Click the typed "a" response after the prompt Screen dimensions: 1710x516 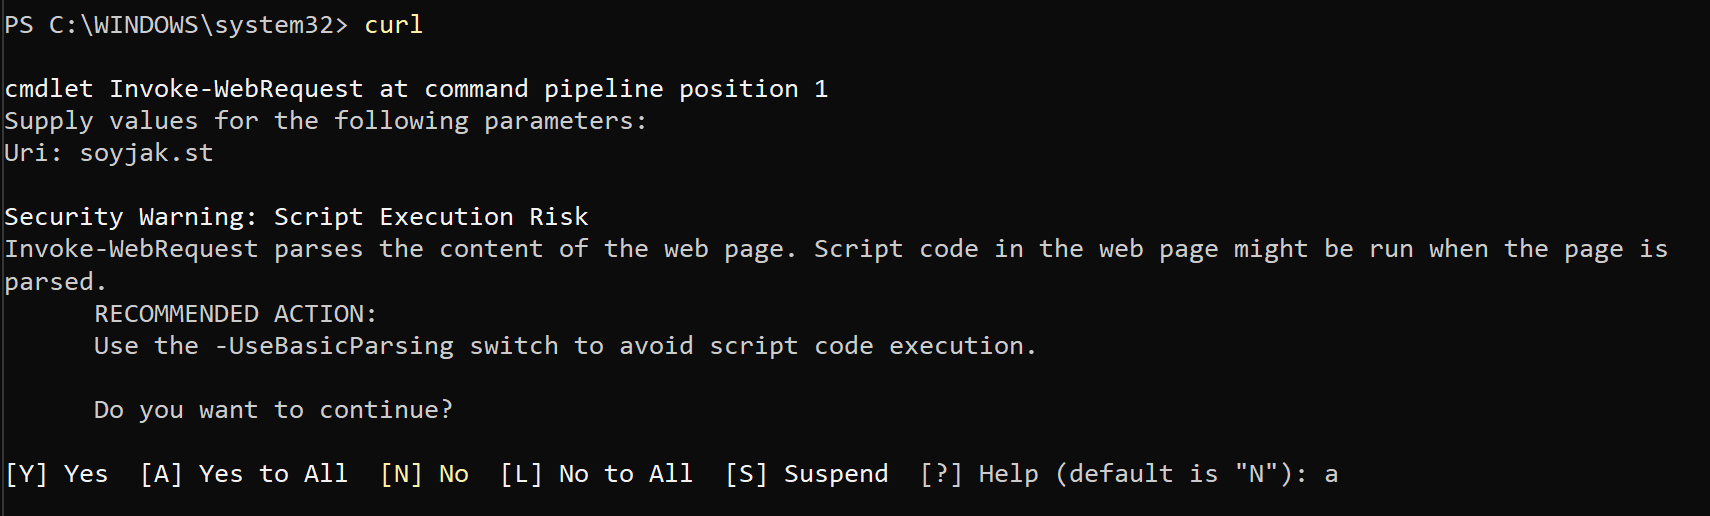pos(1331,474)
